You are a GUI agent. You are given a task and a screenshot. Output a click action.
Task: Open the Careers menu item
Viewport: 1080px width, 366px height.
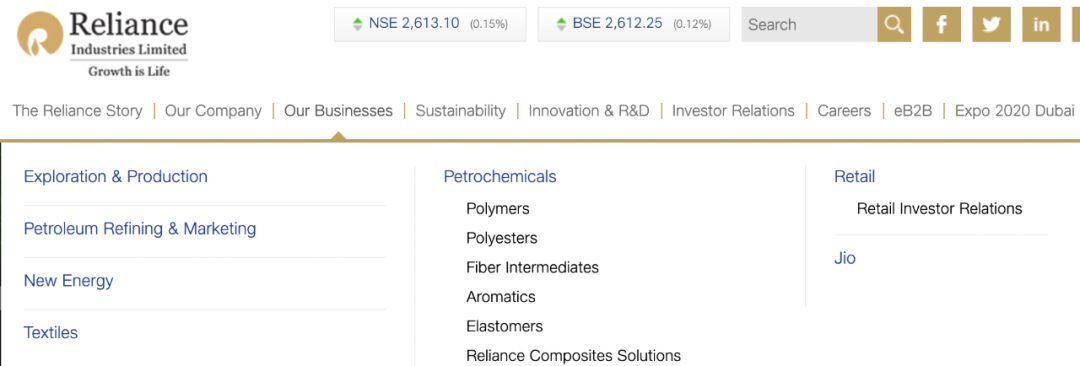844,110
